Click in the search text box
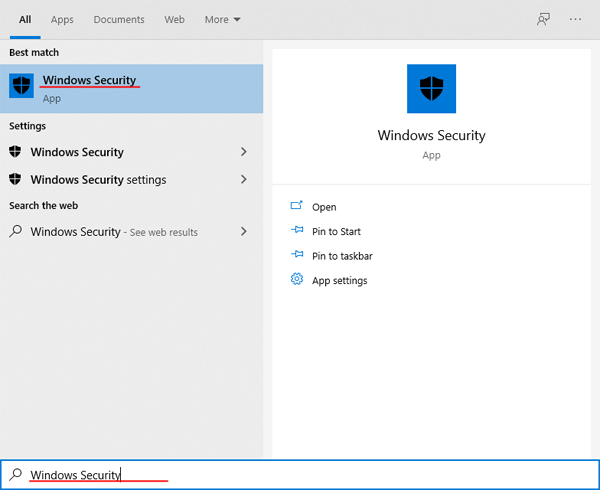Viewport: 600px width, 490px height. (x=300, y=475)
